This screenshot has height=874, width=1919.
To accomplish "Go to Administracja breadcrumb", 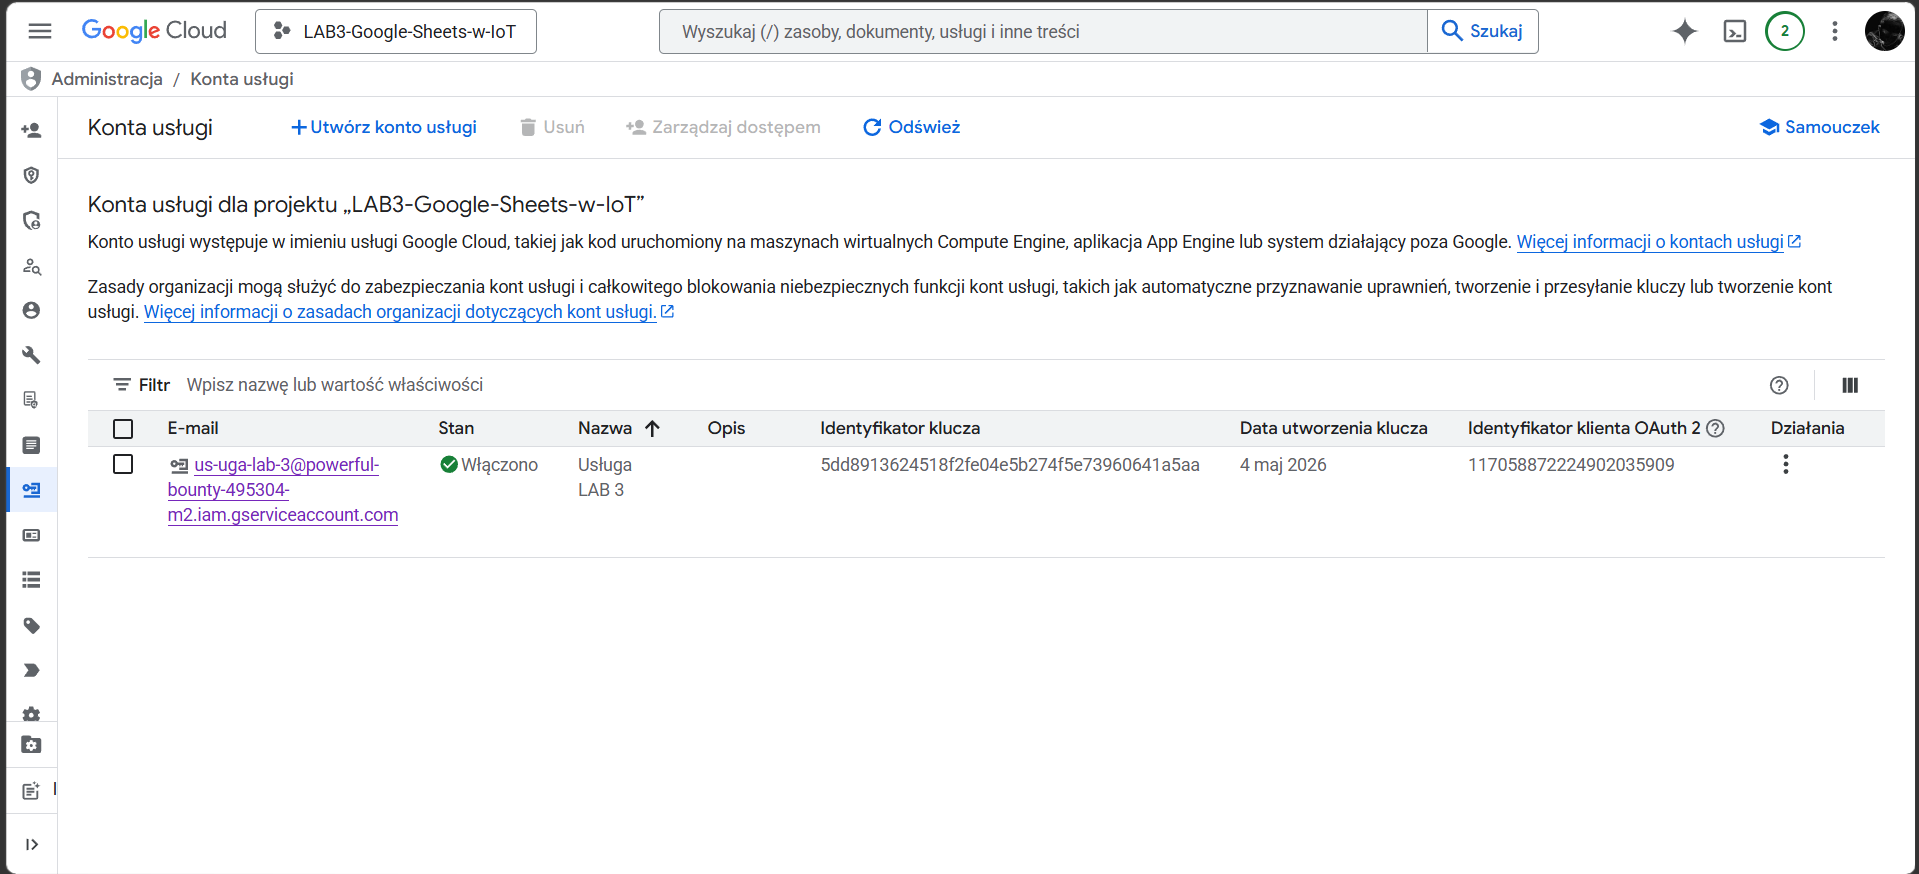I will tap(107, 79).
